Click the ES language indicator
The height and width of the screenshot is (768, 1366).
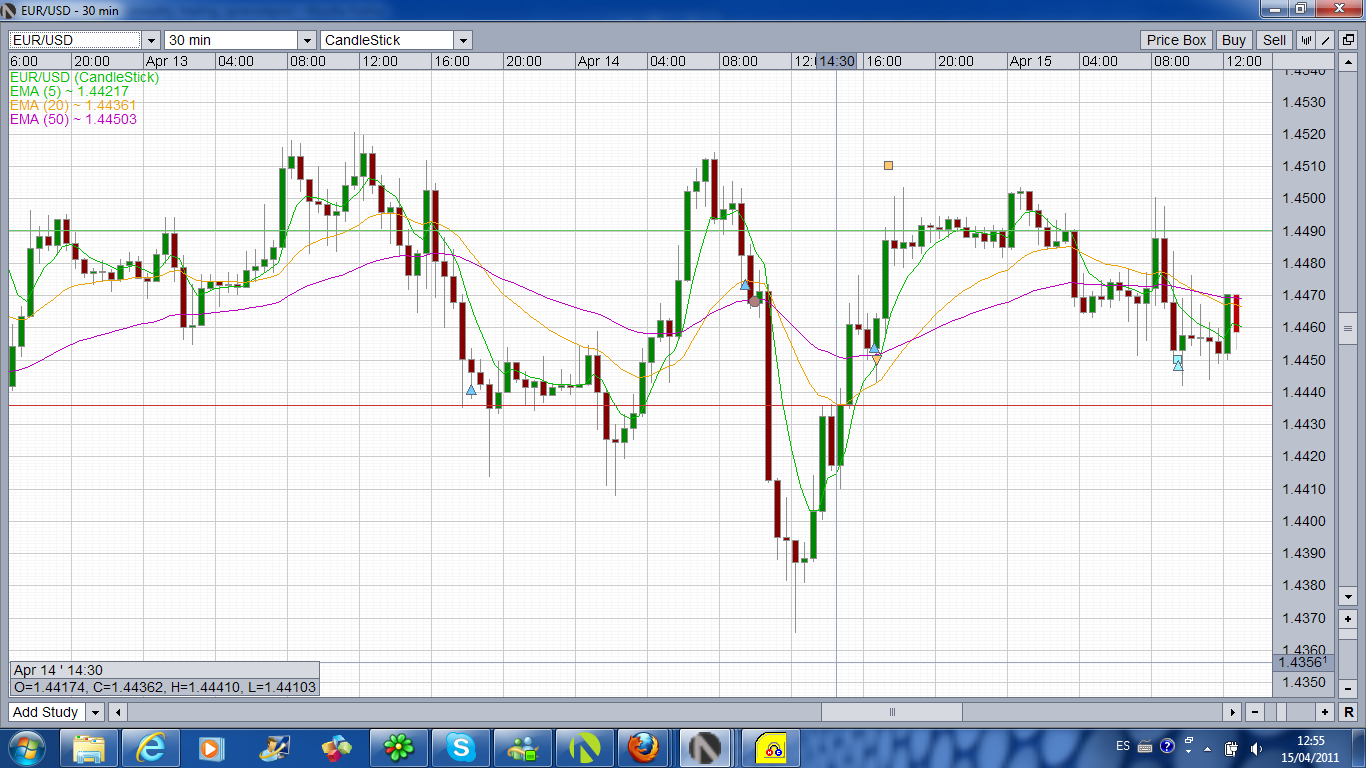pyautogui.click(x=1123, y=746)
